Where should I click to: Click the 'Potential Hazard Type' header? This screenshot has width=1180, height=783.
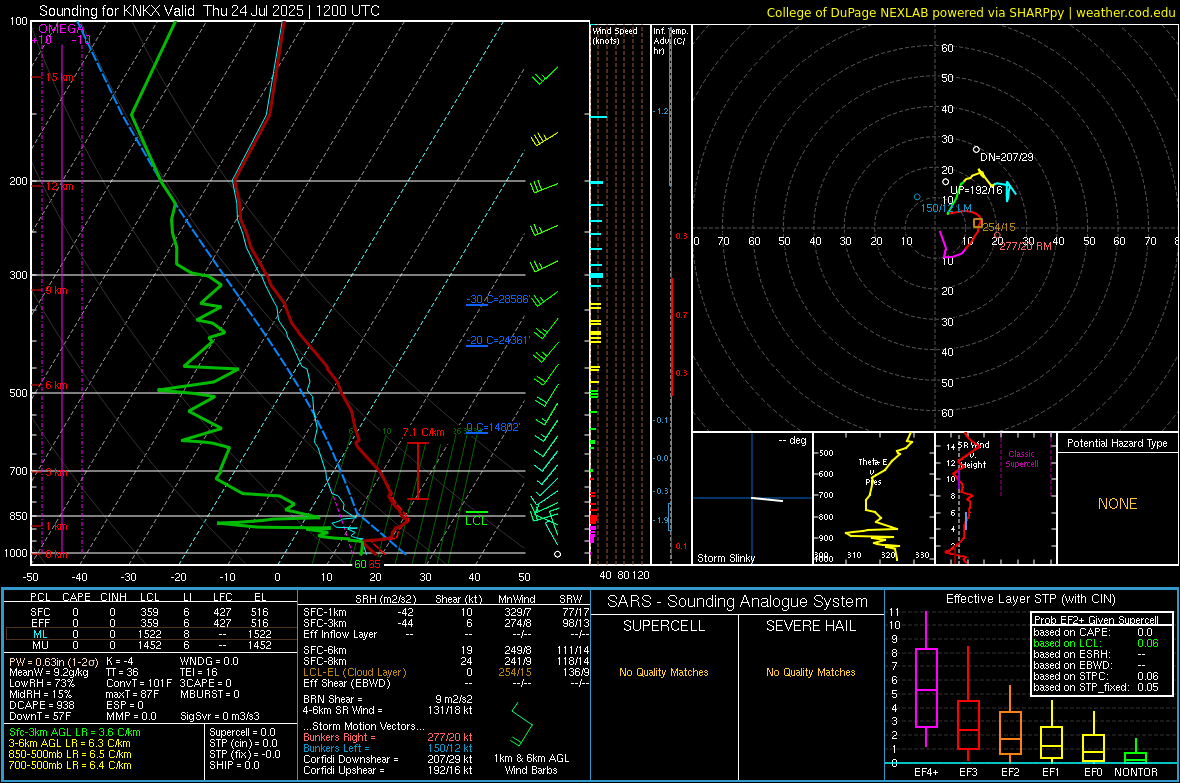(1118, 443)
